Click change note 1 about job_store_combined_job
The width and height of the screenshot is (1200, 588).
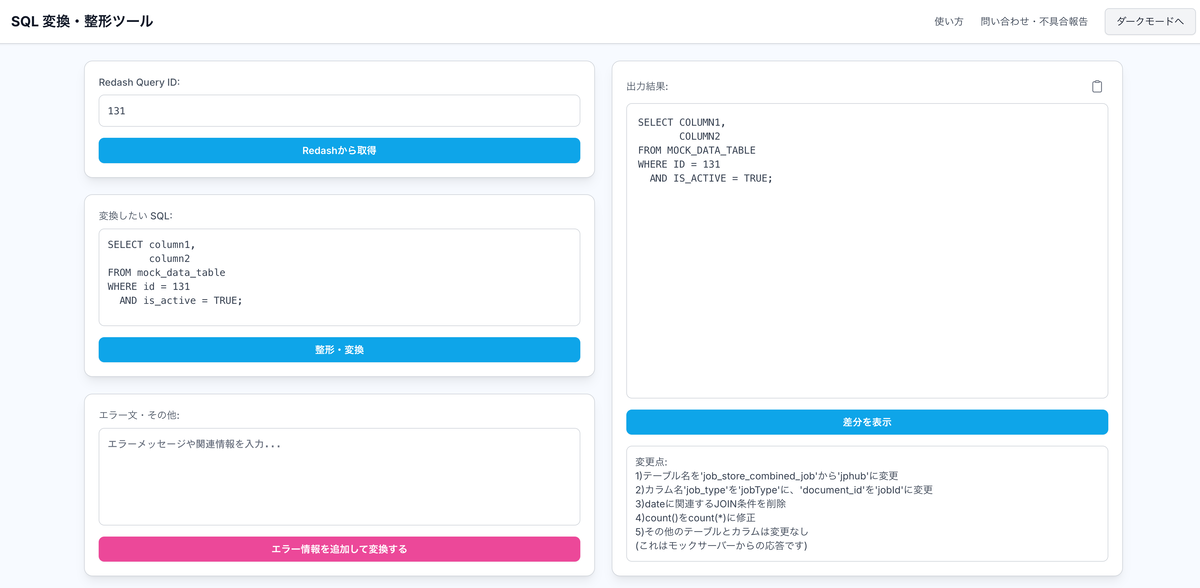[767, 476]
